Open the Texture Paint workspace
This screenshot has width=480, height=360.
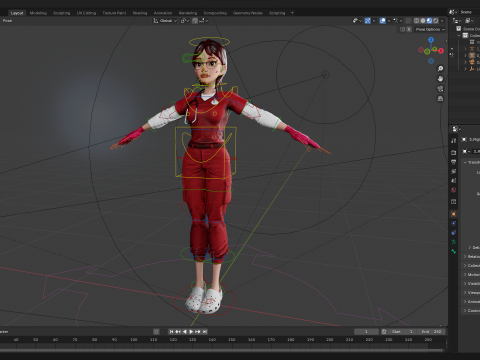click(x=114, y=13)
